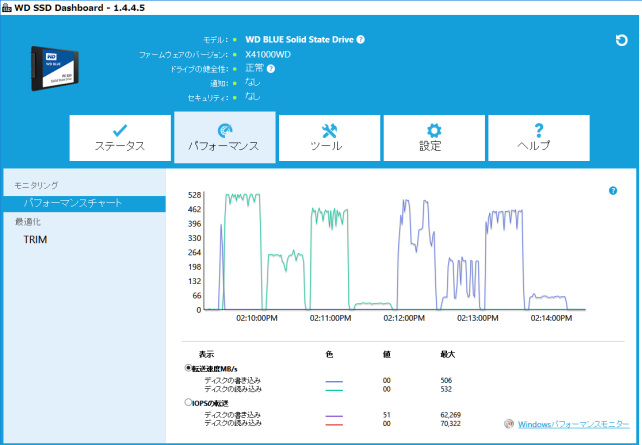This screenshot has height=445, width=642.
Task: Click the 最大 column header
Action: click(448, 354)
